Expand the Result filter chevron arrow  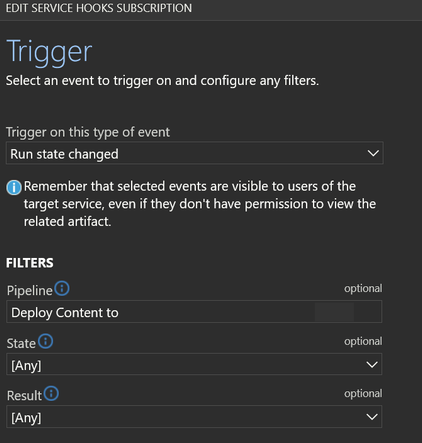click(372, 417)
